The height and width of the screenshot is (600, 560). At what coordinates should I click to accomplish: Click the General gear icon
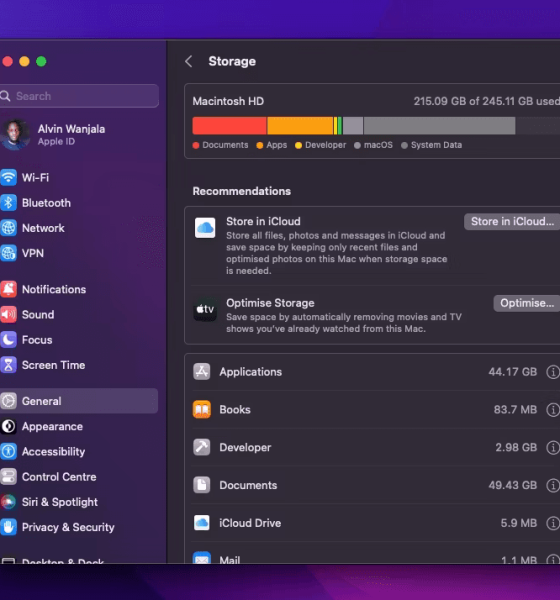(x=8, y=401)
